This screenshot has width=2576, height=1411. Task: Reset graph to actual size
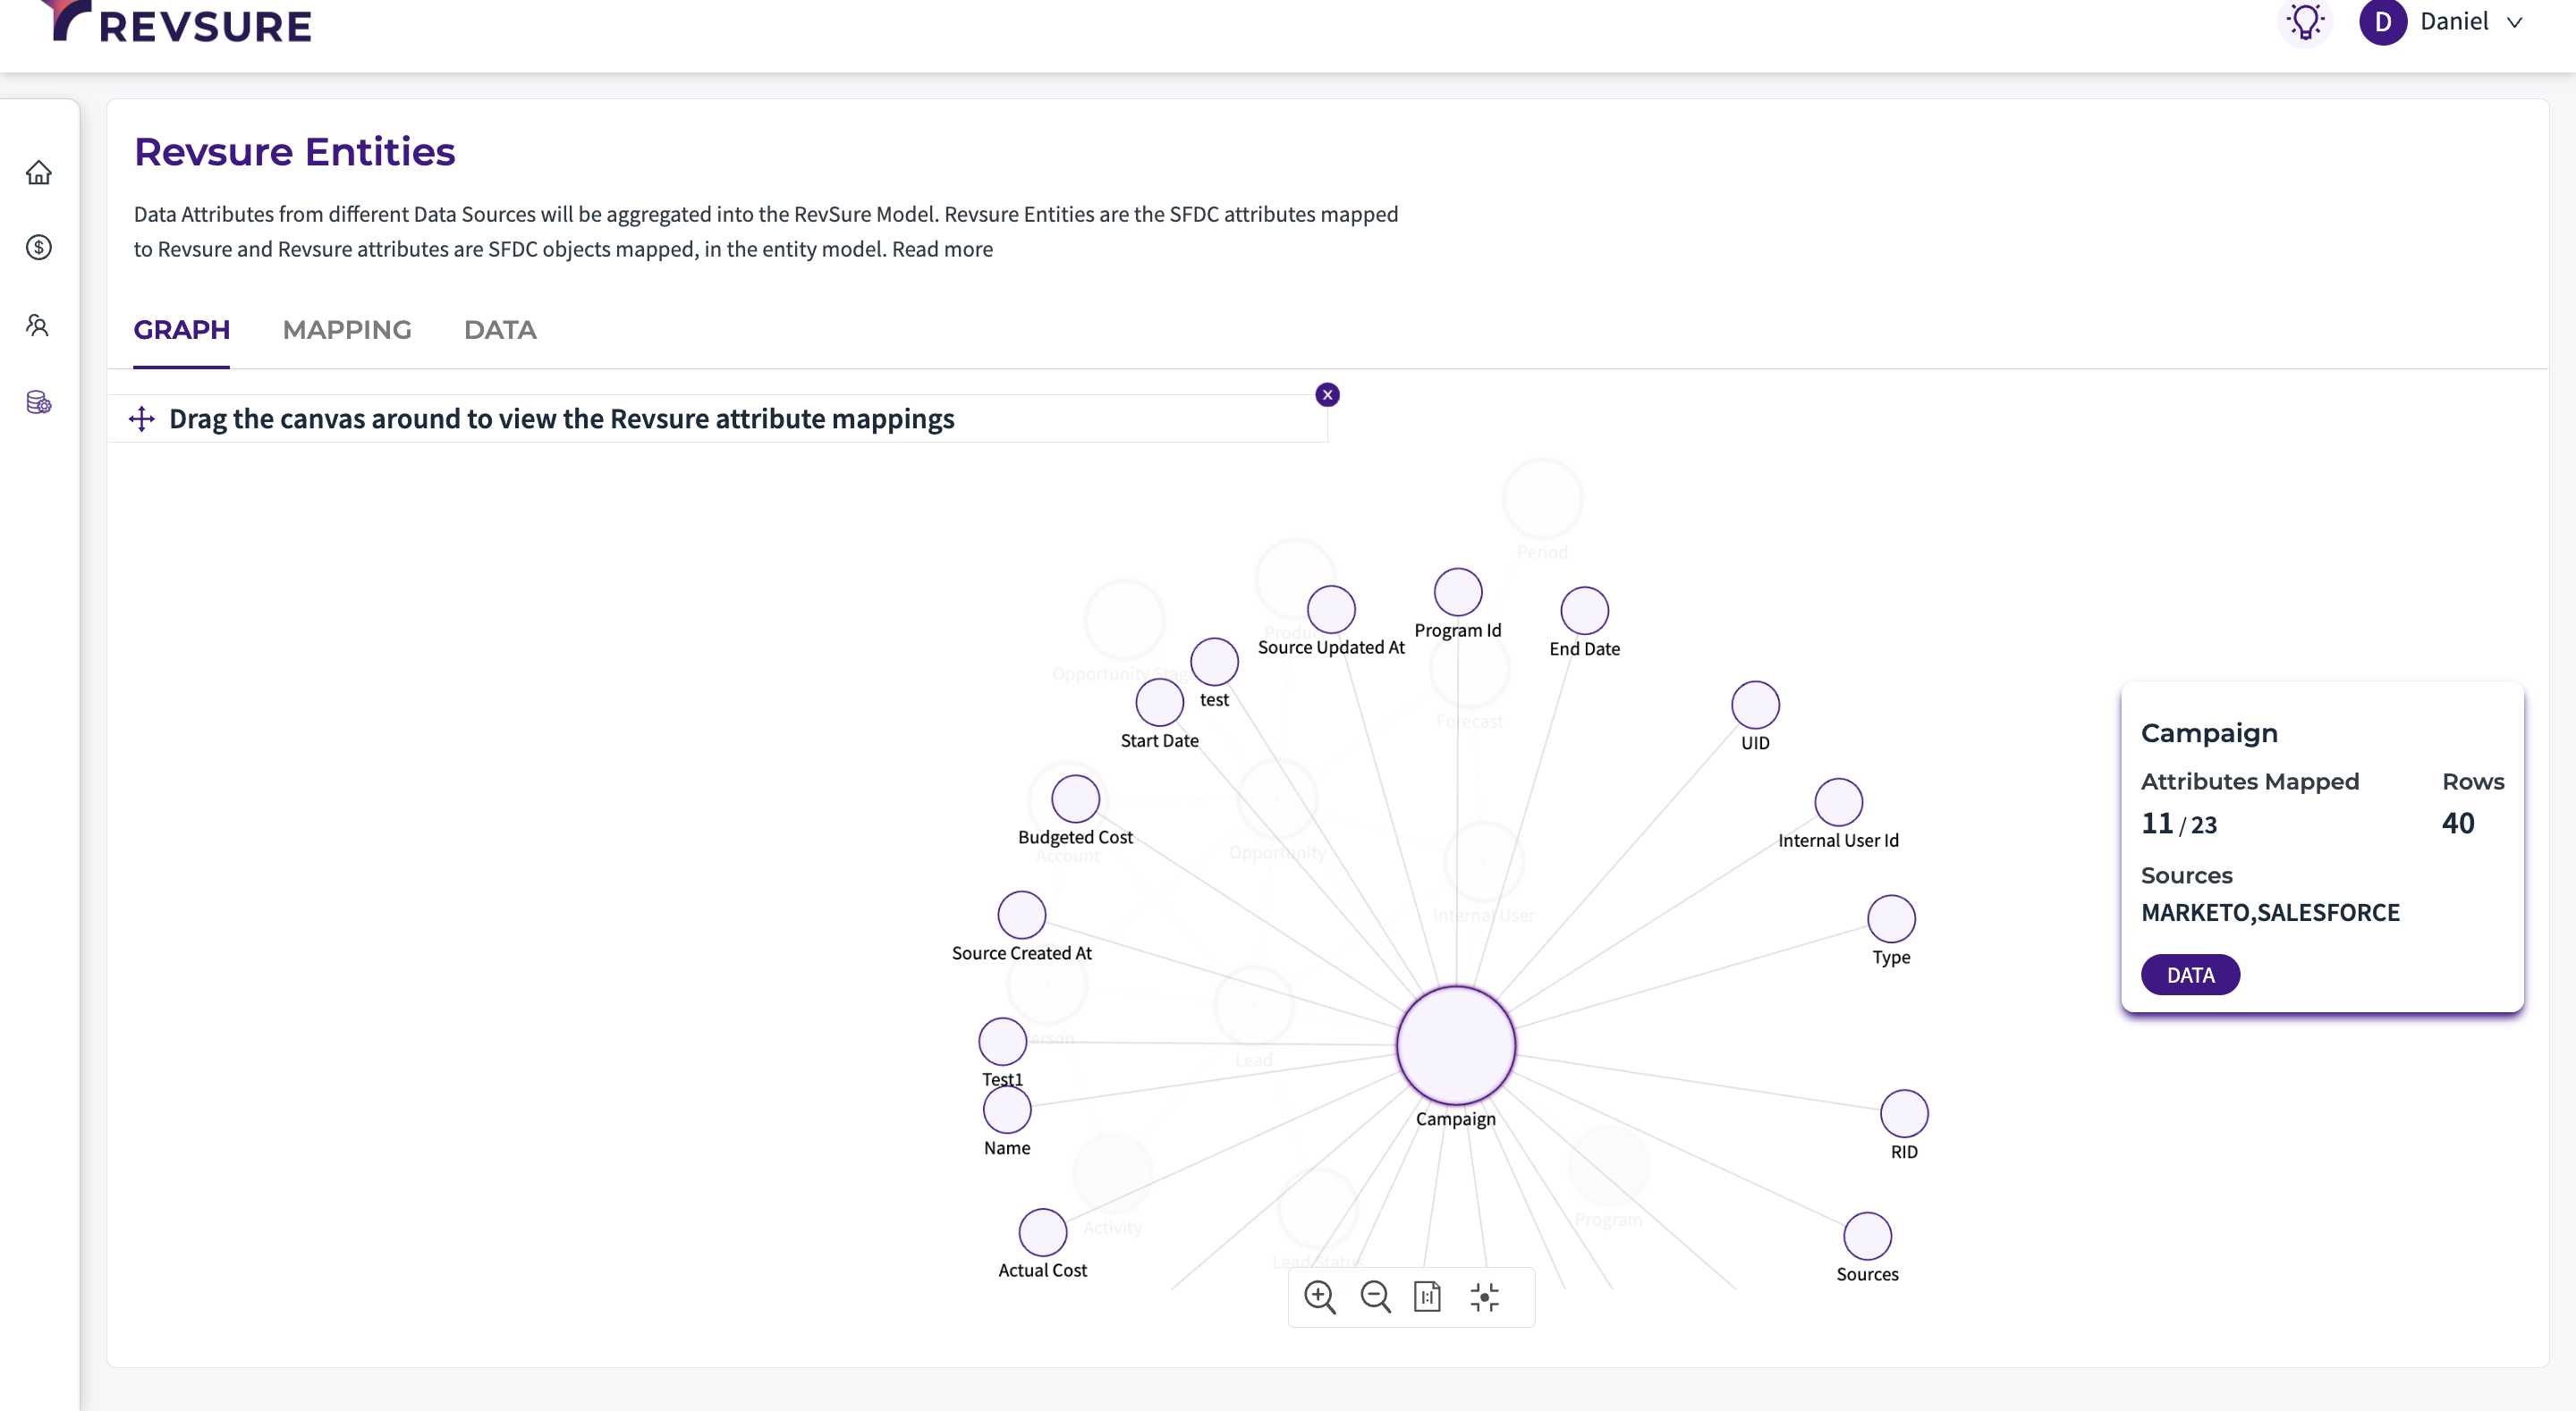point(1428,1297)
